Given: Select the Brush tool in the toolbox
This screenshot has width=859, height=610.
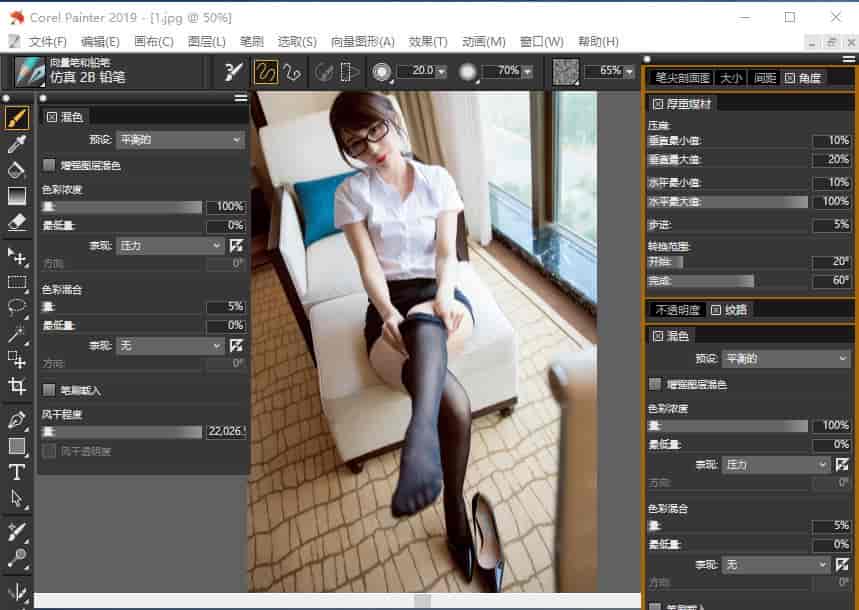Looking at the screenshot, I should [17, 119].
